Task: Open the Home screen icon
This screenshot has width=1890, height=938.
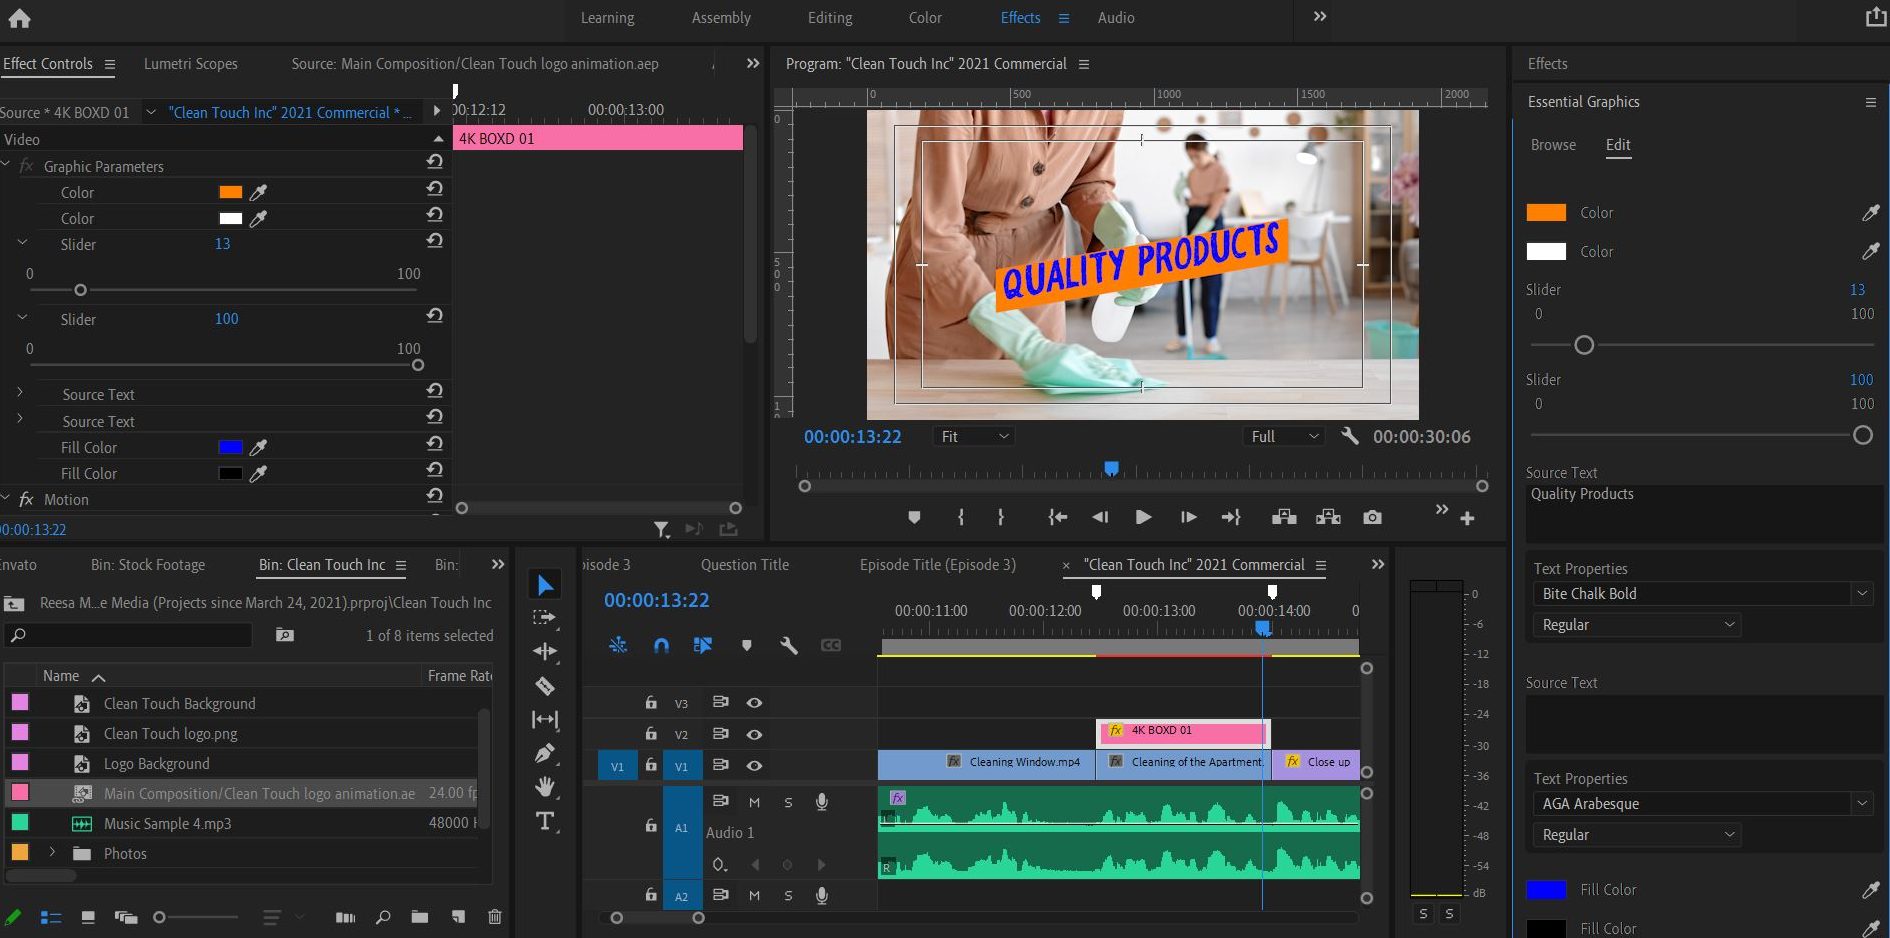Action: (x=19, y=17)
